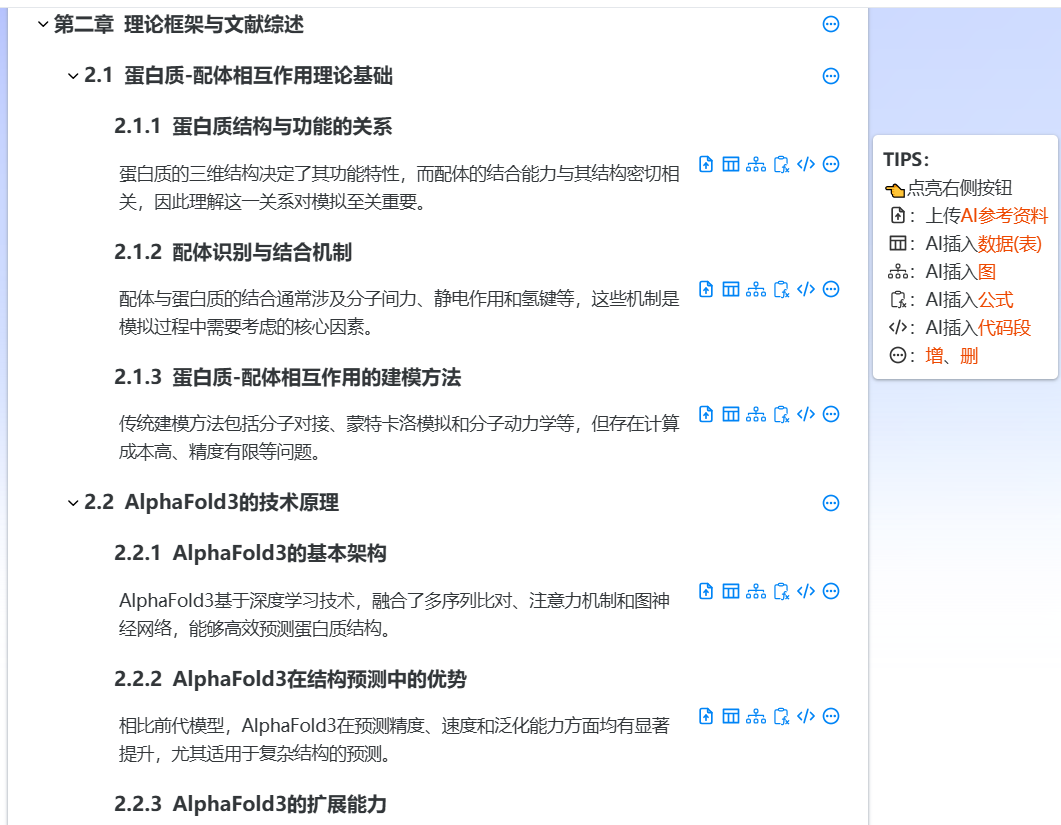Open more options for section 2.1 heading
Viewport: 1061px width, 825px height.
pyautogui.click(x=831, y=76)
